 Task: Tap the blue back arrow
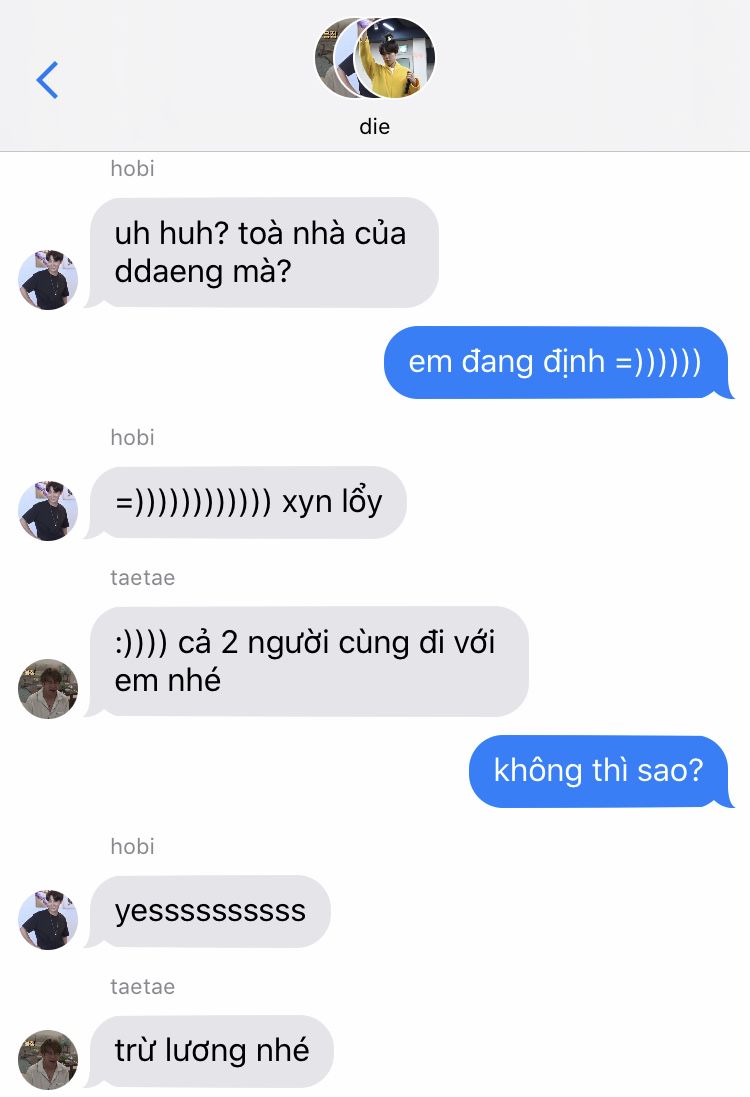47,80
